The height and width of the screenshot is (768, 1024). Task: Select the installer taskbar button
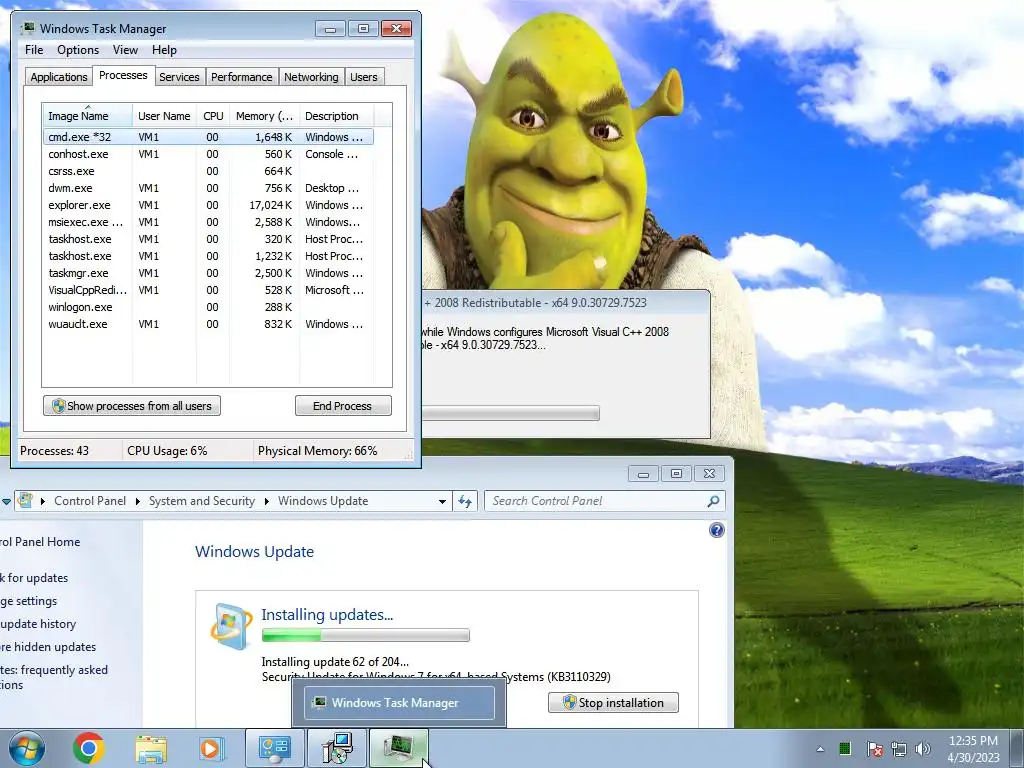pos(337,748)
